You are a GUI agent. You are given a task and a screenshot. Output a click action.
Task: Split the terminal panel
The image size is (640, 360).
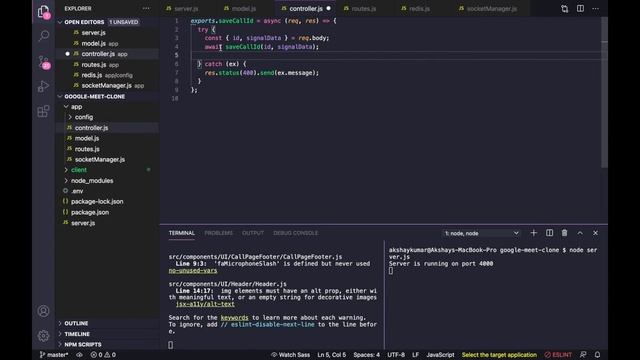click(x=549, y=233)
